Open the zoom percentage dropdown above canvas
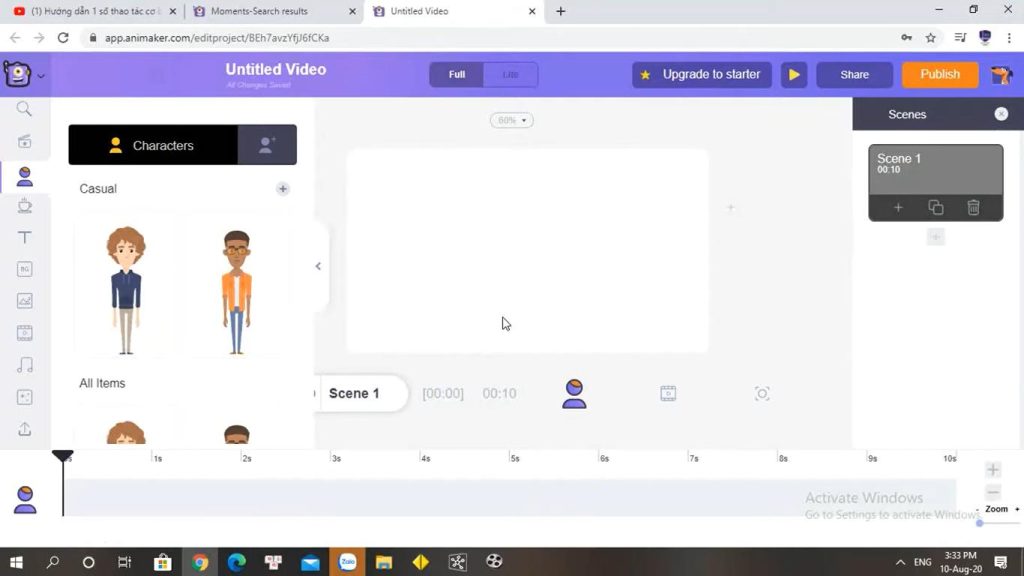The image size is (1024, 576). tap(511, 119)
